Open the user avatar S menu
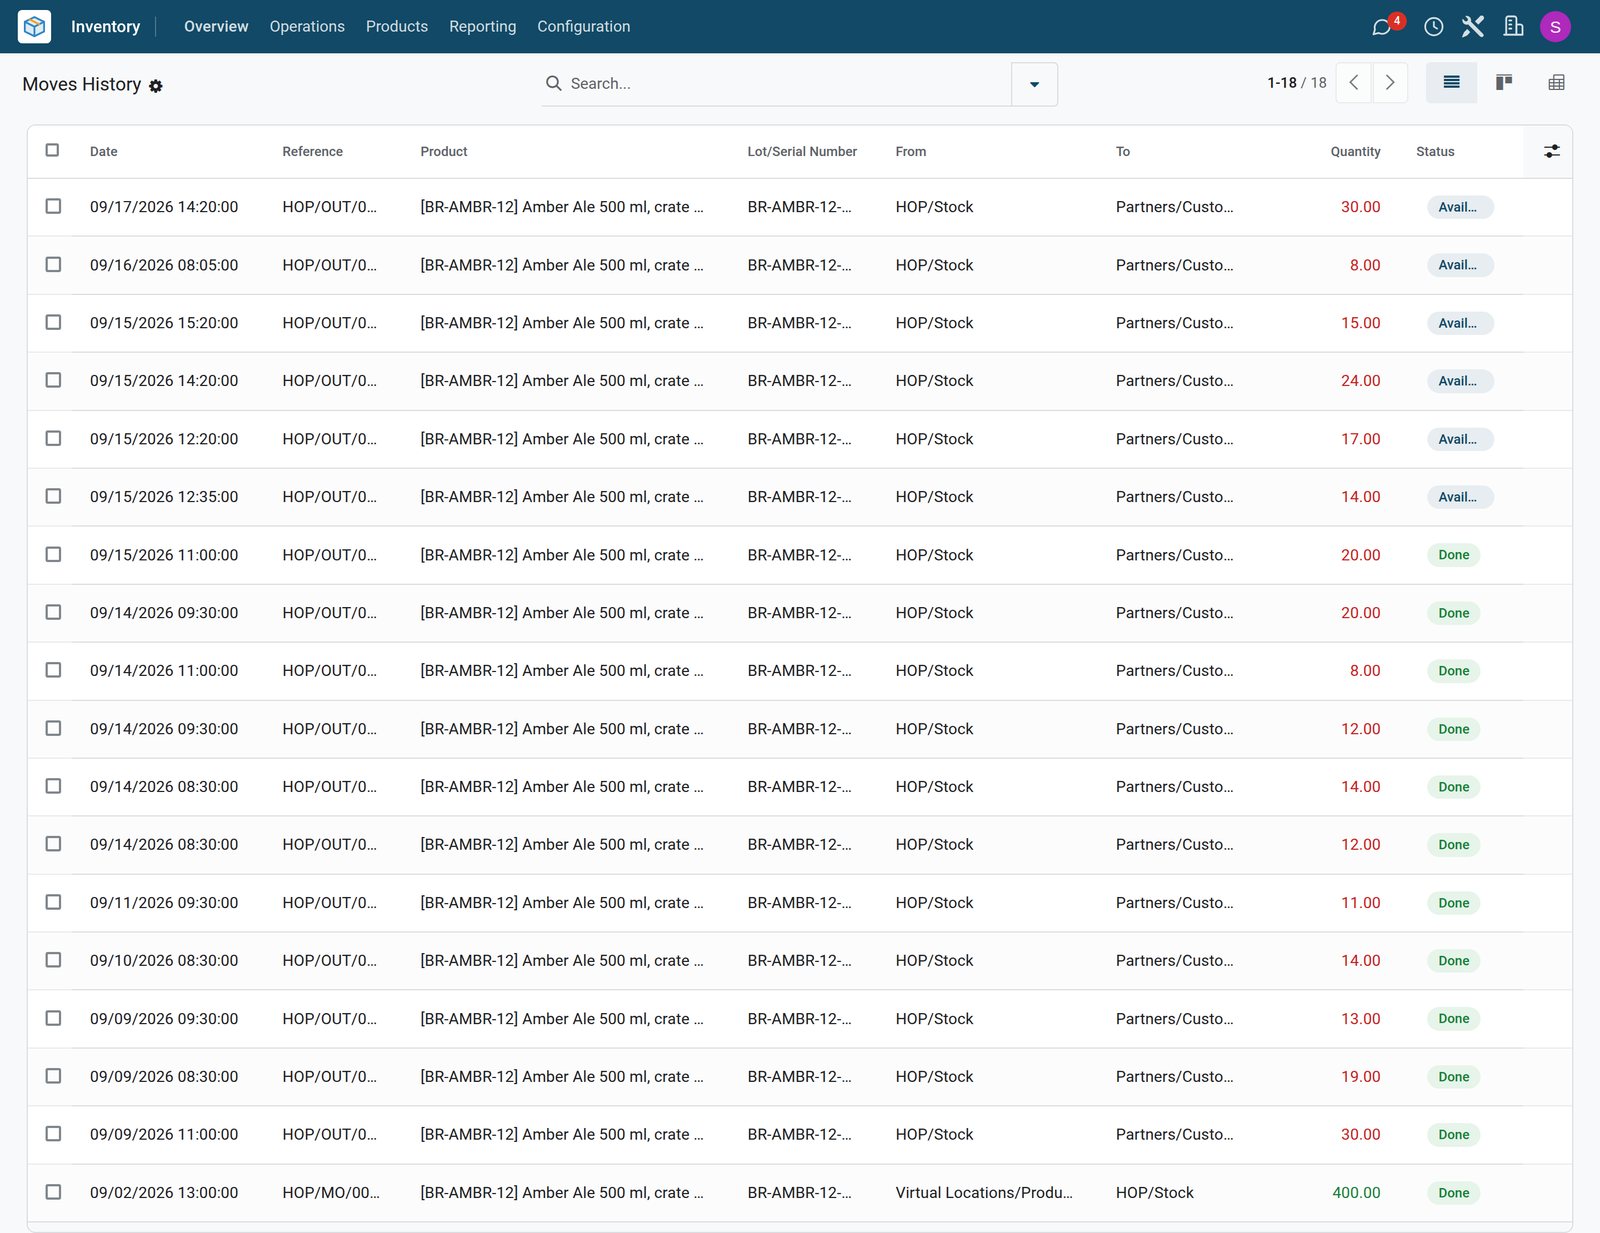Image resolution: width=1600 pixels, height=1233 pixels. pyautogui.click(x=1555, y=26)
